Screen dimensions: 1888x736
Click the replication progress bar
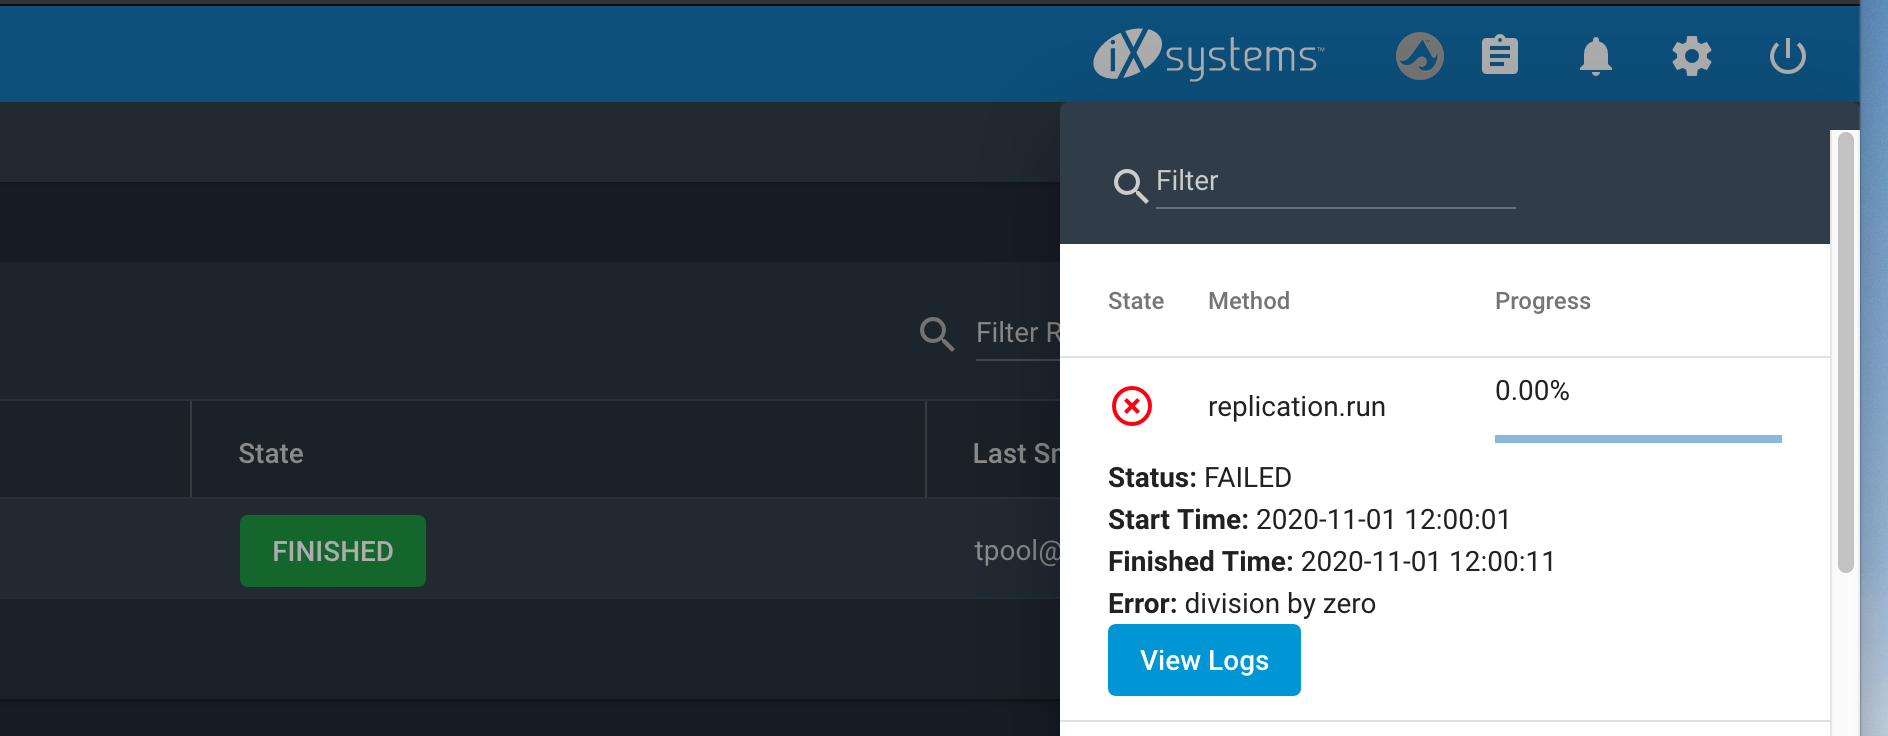click(1638, 439)
